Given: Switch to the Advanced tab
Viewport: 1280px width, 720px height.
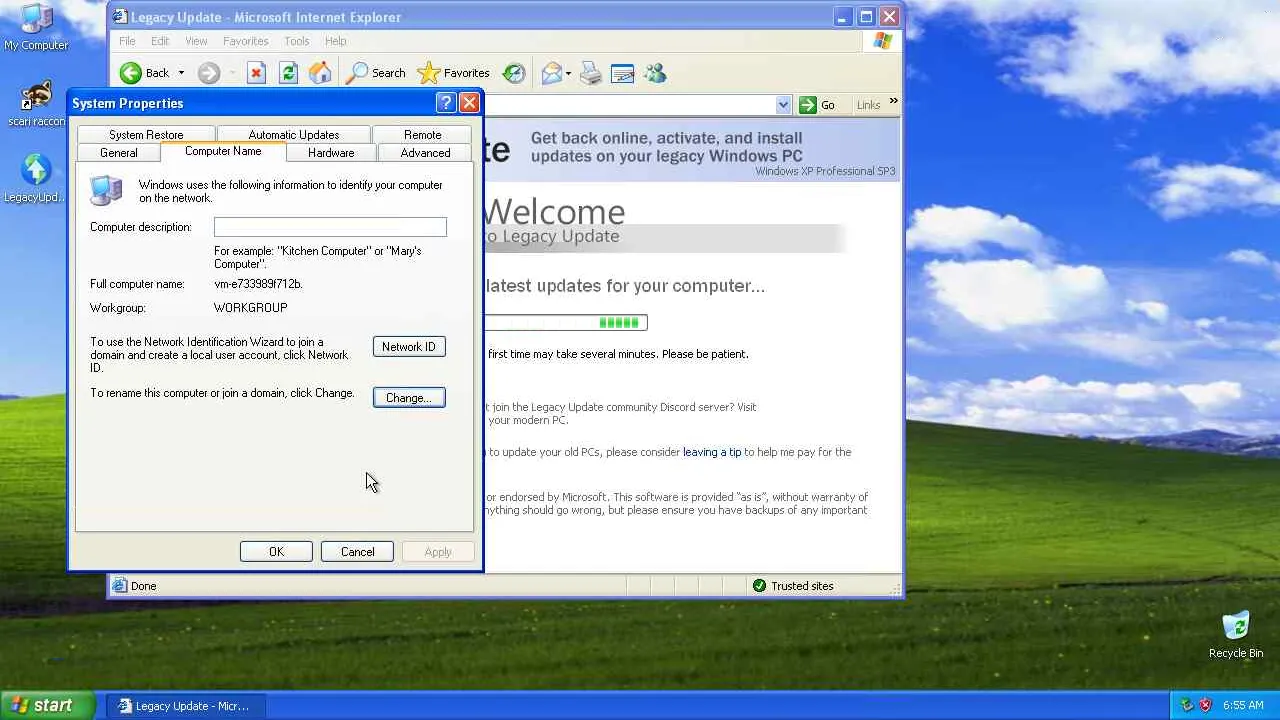Looking at the screenshot, I should (x=425, y=153).
